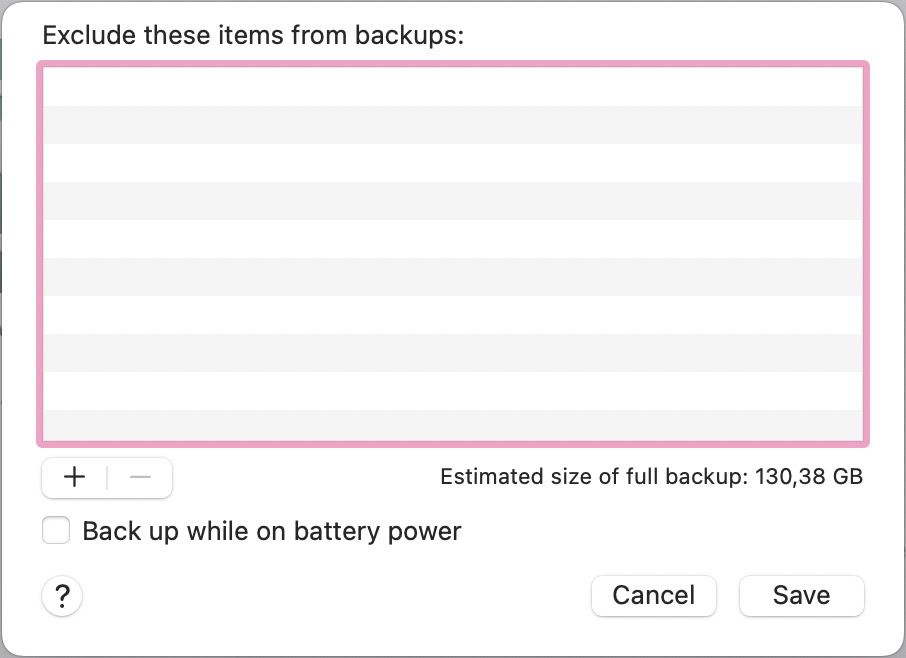Click the minus button to remove item
The width and height of the screenshot is (906, 658).
pos(140,477)
